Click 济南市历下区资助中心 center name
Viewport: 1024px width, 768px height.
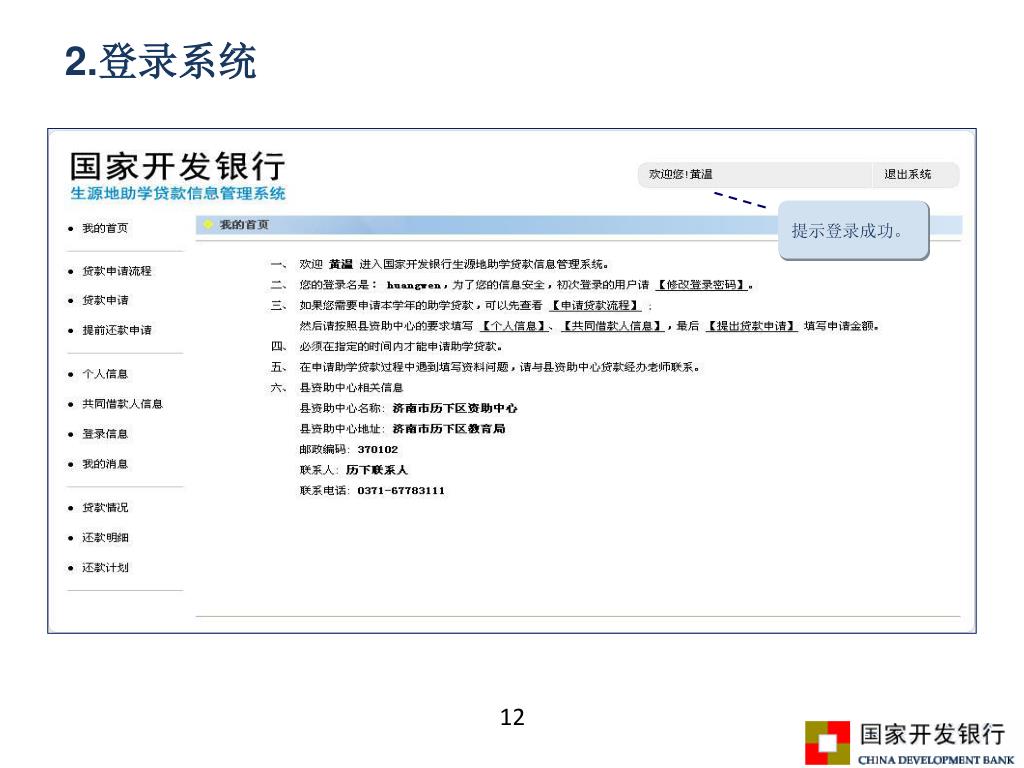click(x=455, y=408)
